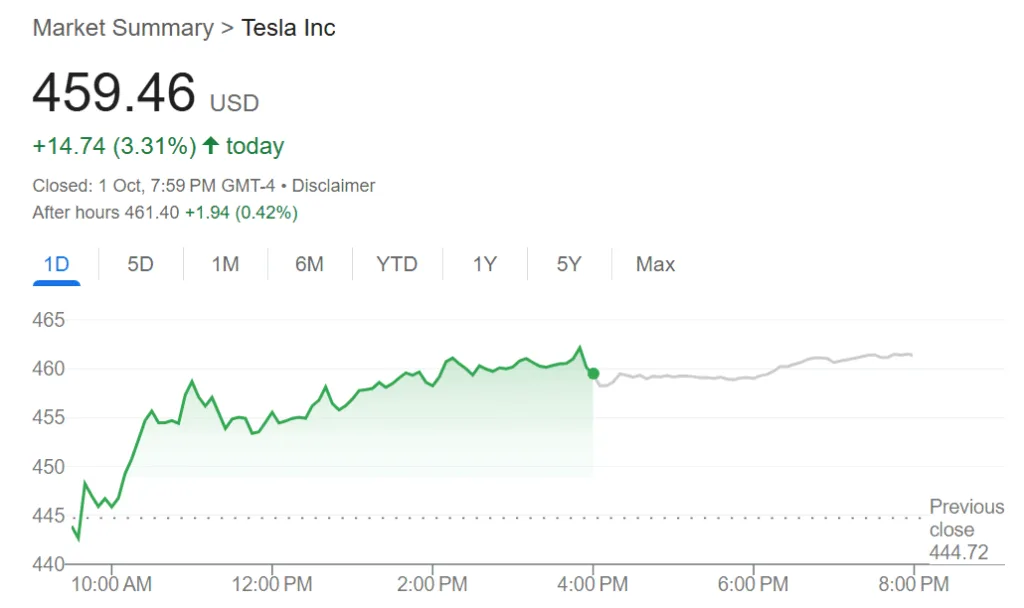The width and height of the screenshot is (1024, 608).
Task: Navigate back to Market Summary
Action: (x=120, y=28)
